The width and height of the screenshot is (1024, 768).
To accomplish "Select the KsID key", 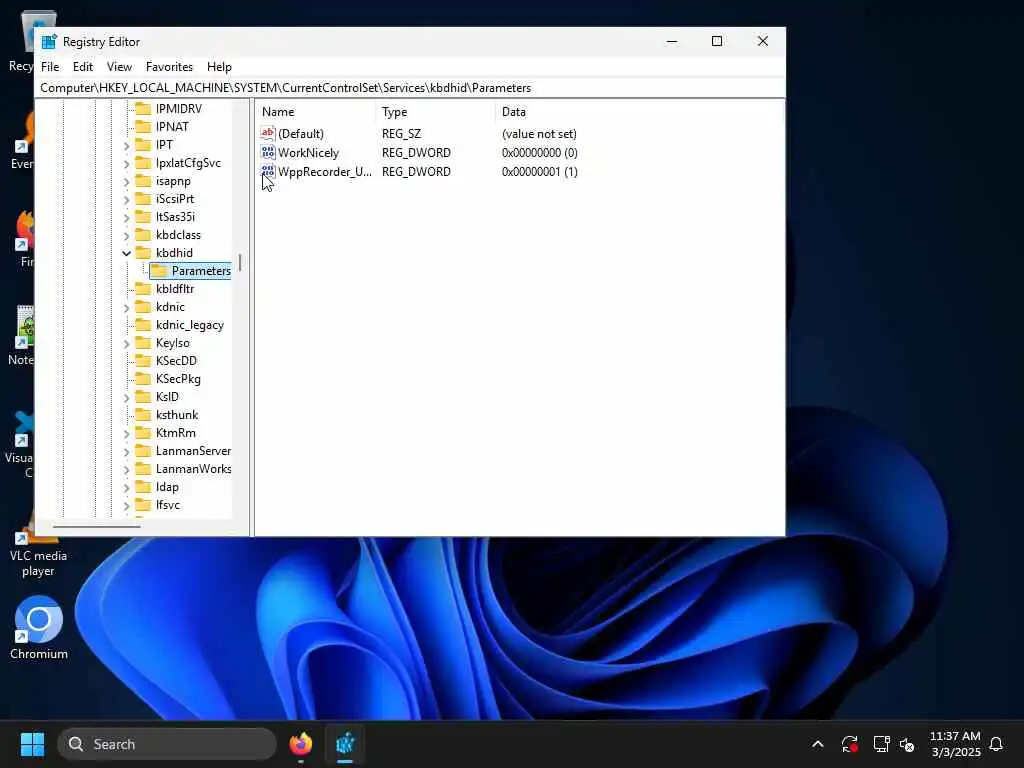I will point(167,396).
